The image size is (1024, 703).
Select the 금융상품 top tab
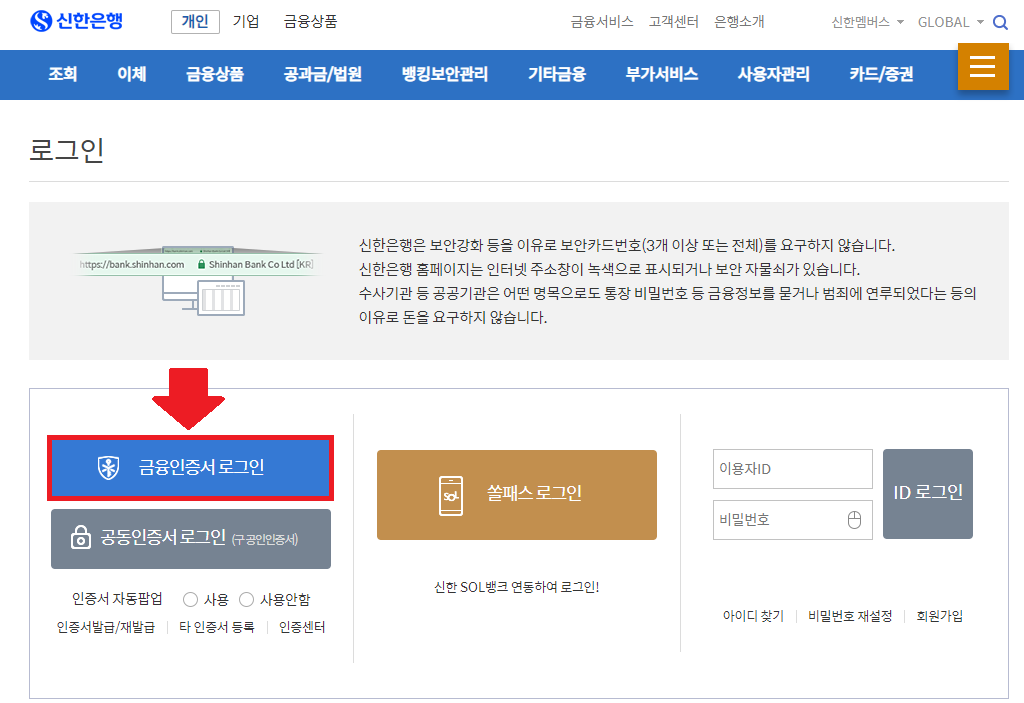pyautogui.click(x=310, y=22)
